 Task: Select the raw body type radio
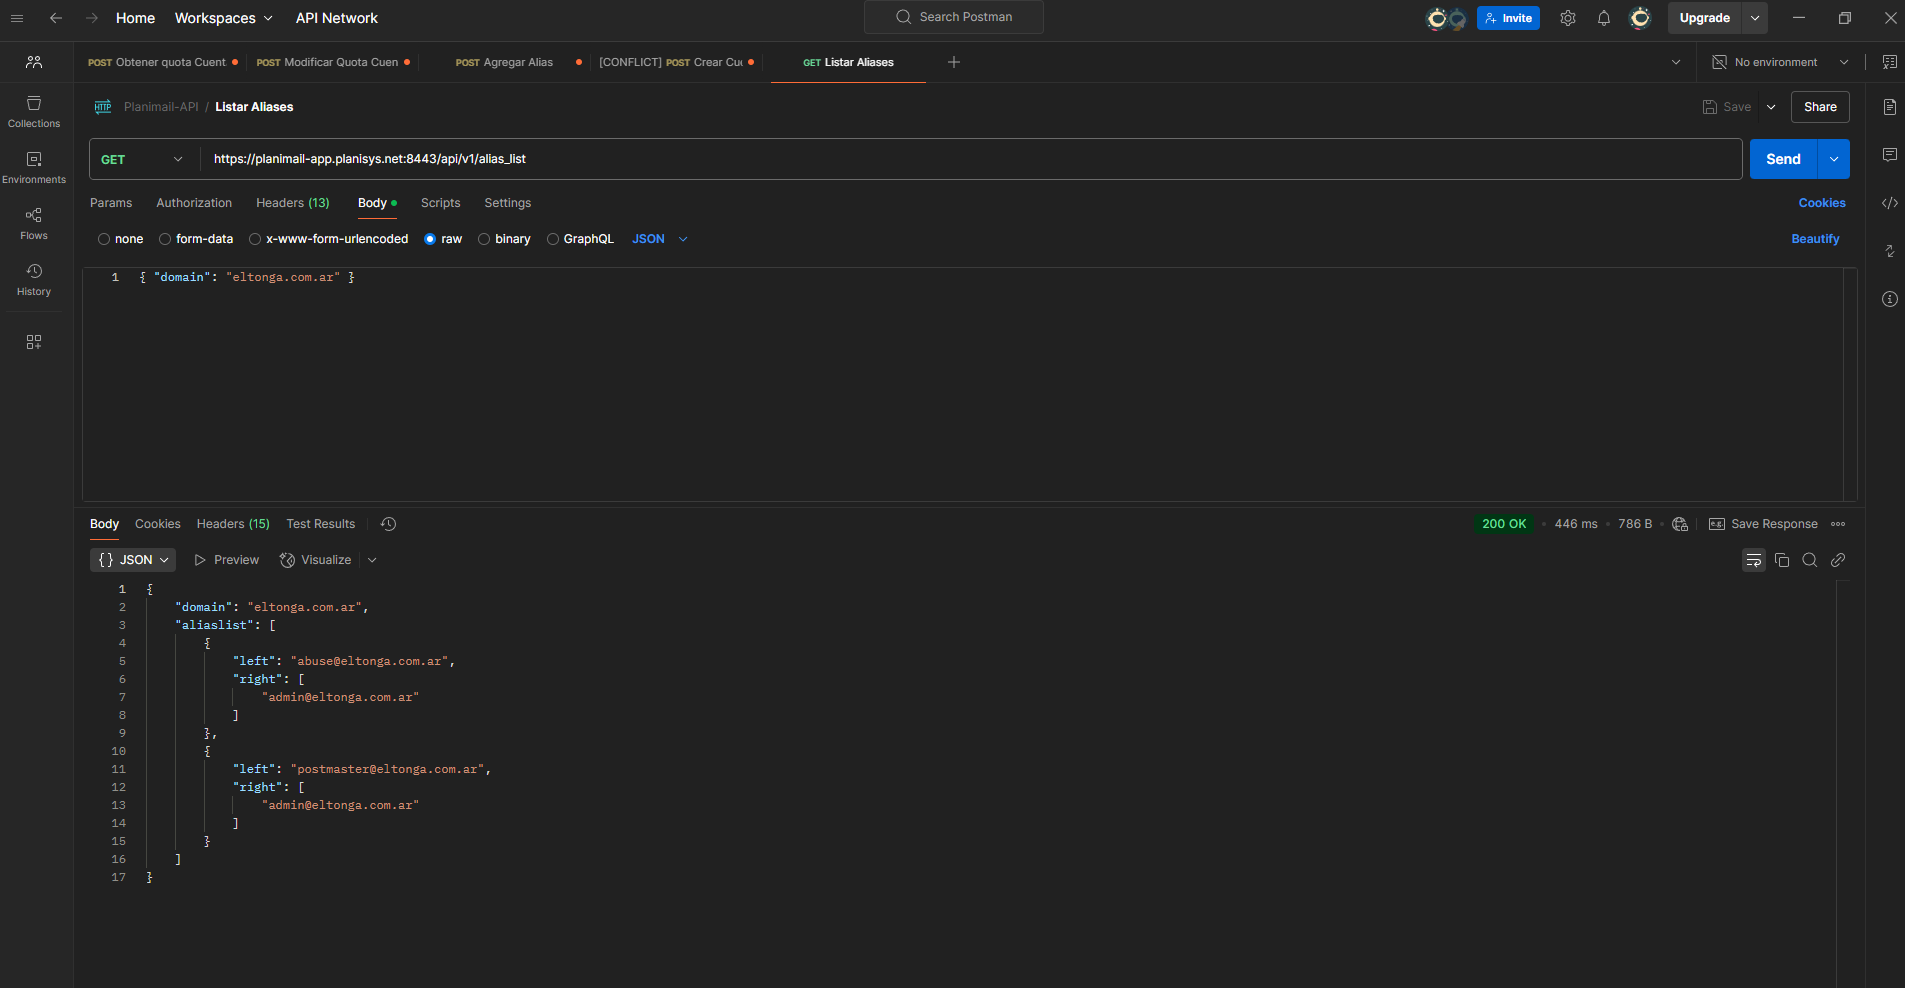pyautogui.click(x=430, y=239)
